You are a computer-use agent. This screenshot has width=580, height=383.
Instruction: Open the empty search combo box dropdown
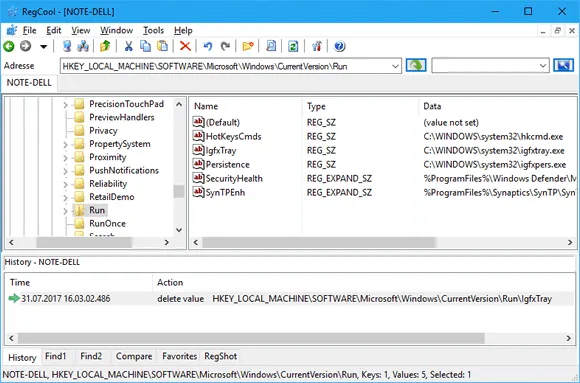coord(543,66)
